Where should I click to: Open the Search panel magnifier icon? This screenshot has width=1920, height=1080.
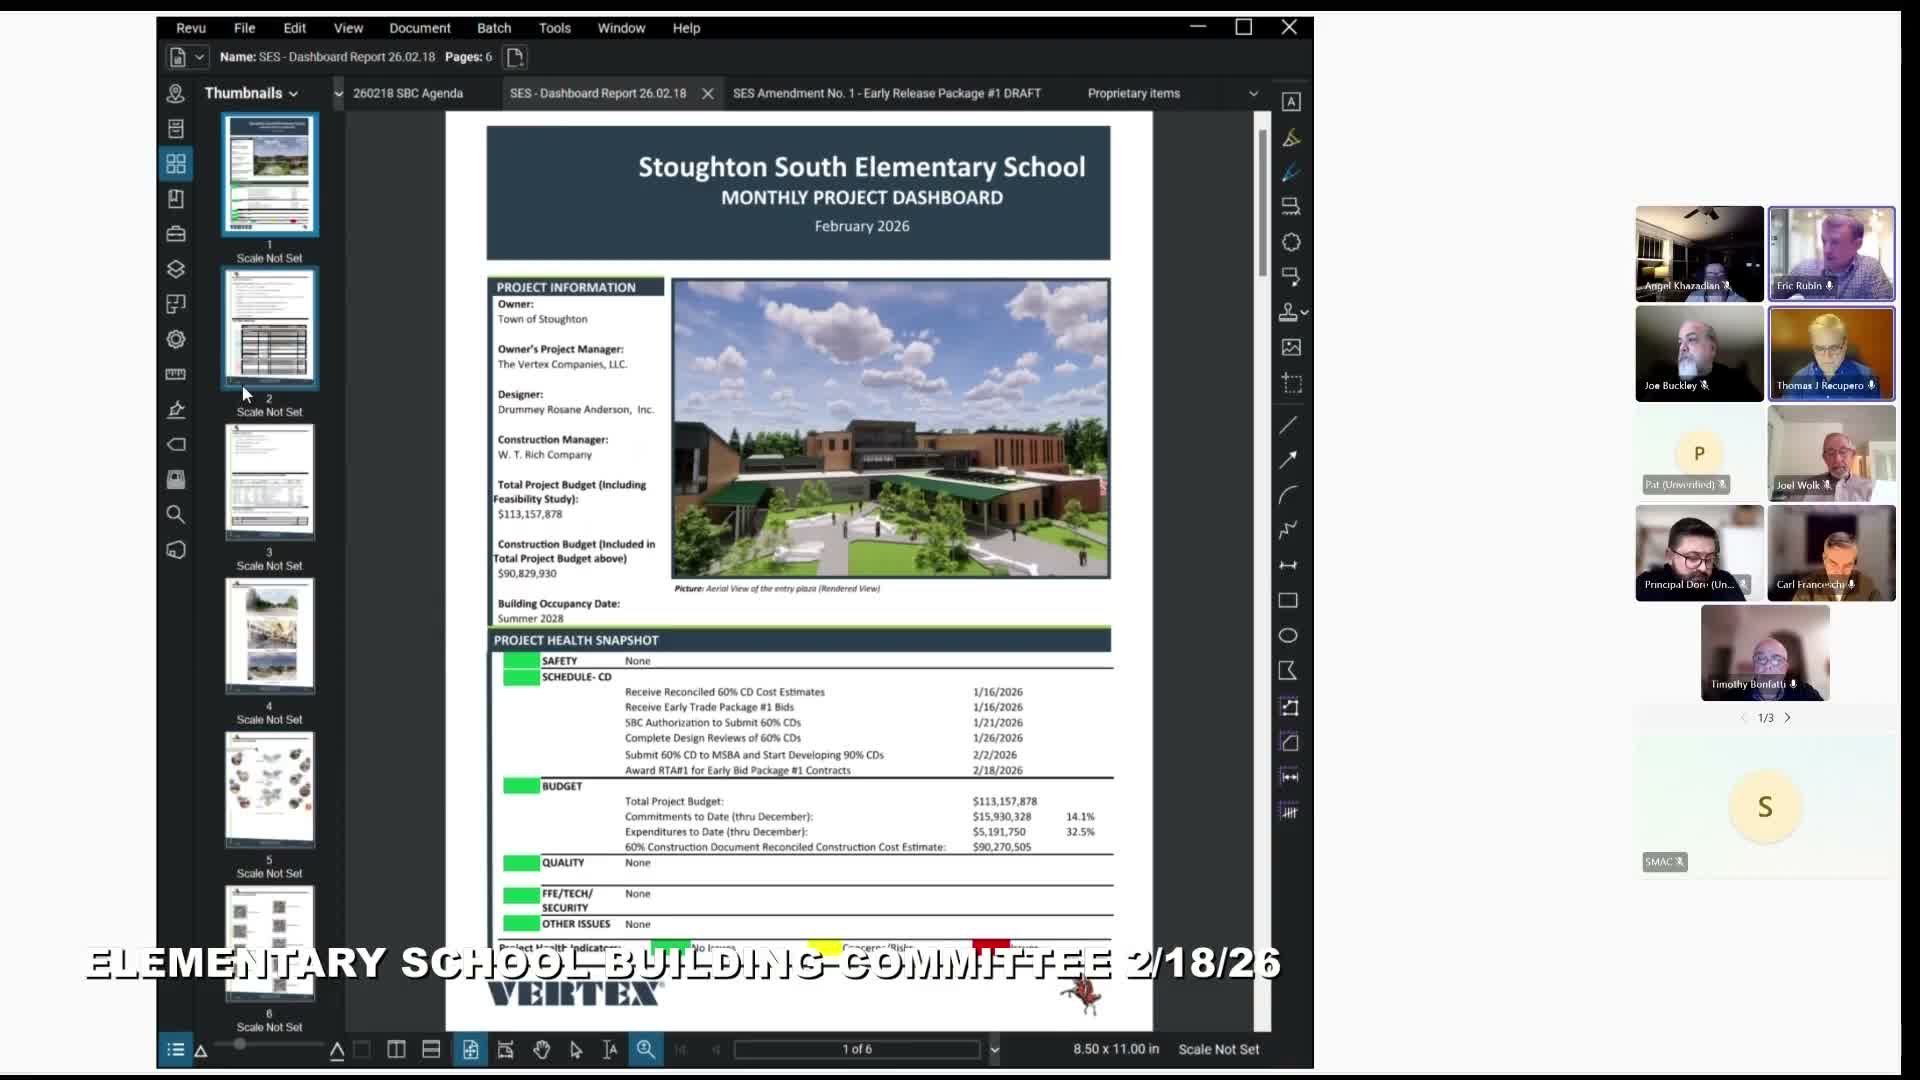(176, 515)
